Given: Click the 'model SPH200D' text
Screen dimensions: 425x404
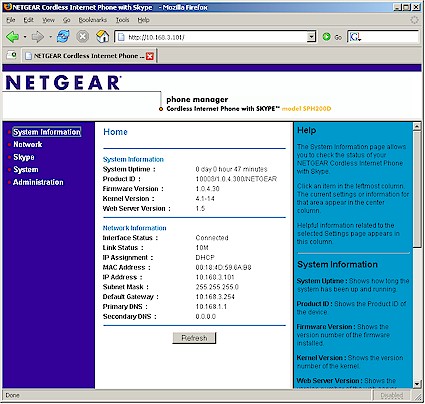Looking at the screenshot, I should point(306,109).
